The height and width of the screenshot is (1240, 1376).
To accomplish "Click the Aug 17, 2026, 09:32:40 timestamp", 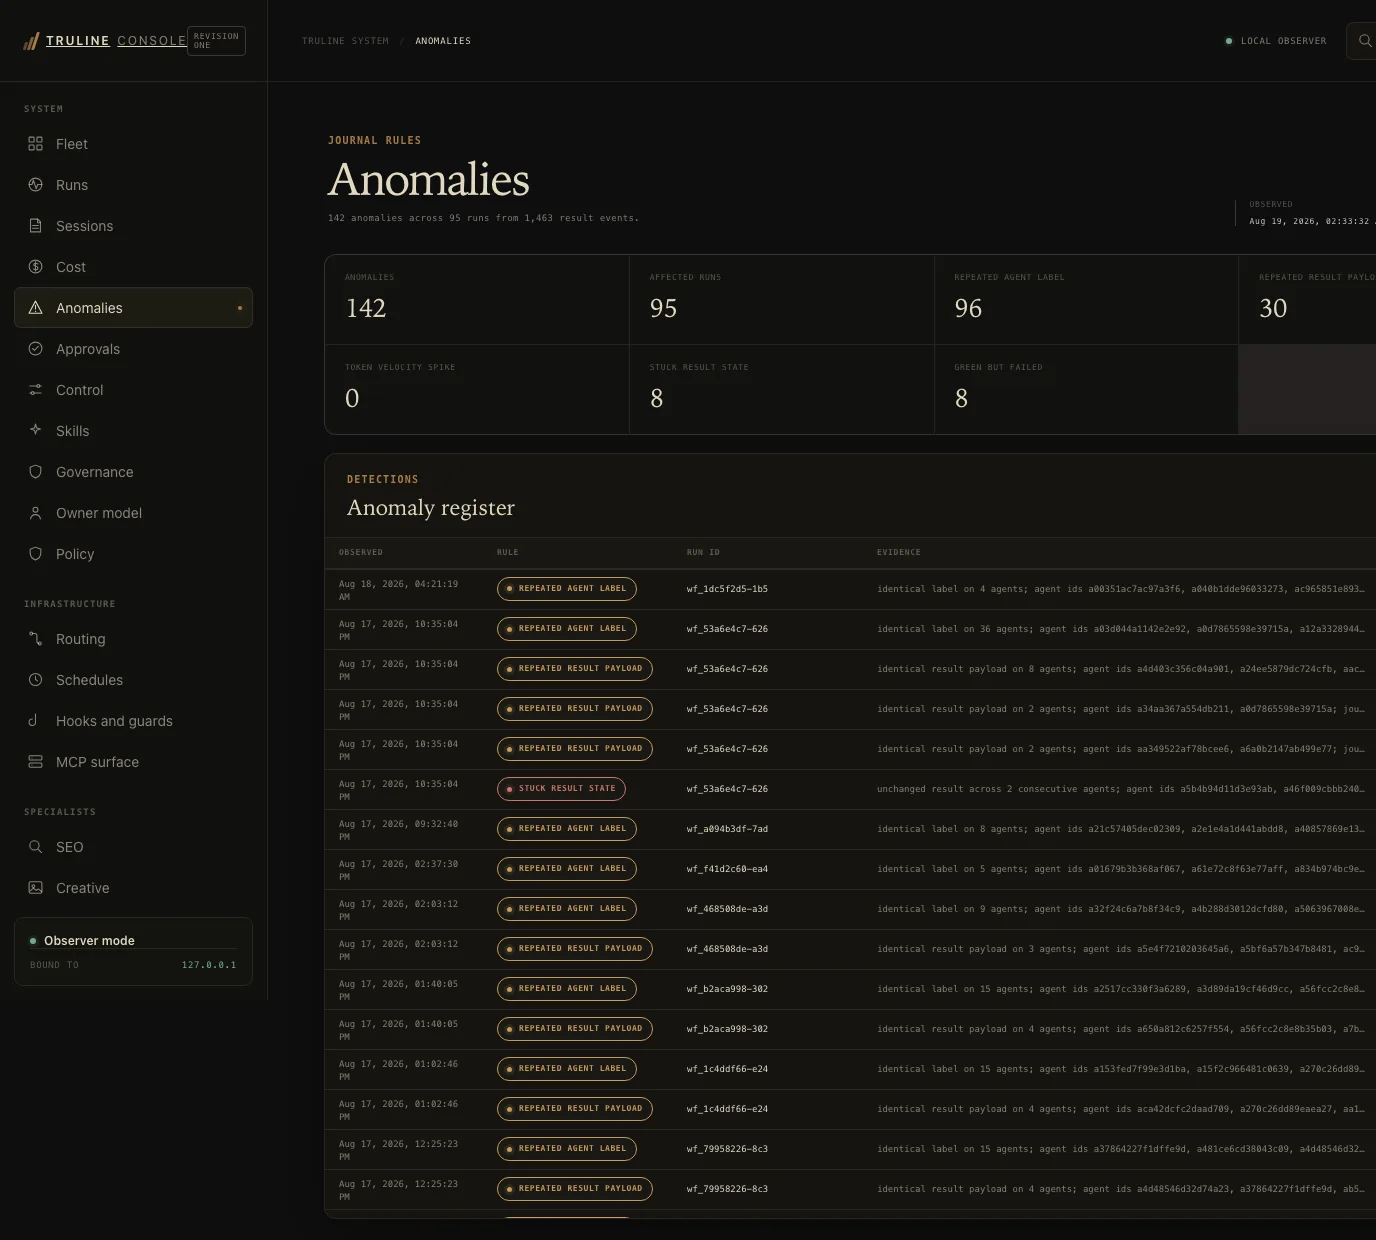I will (x=398, y=830).
